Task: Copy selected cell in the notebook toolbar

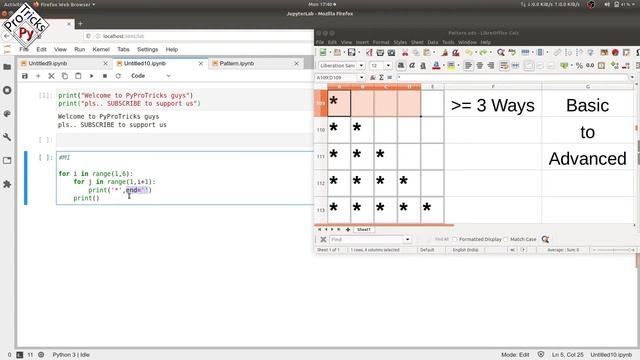Action: (x=64, y=76)
